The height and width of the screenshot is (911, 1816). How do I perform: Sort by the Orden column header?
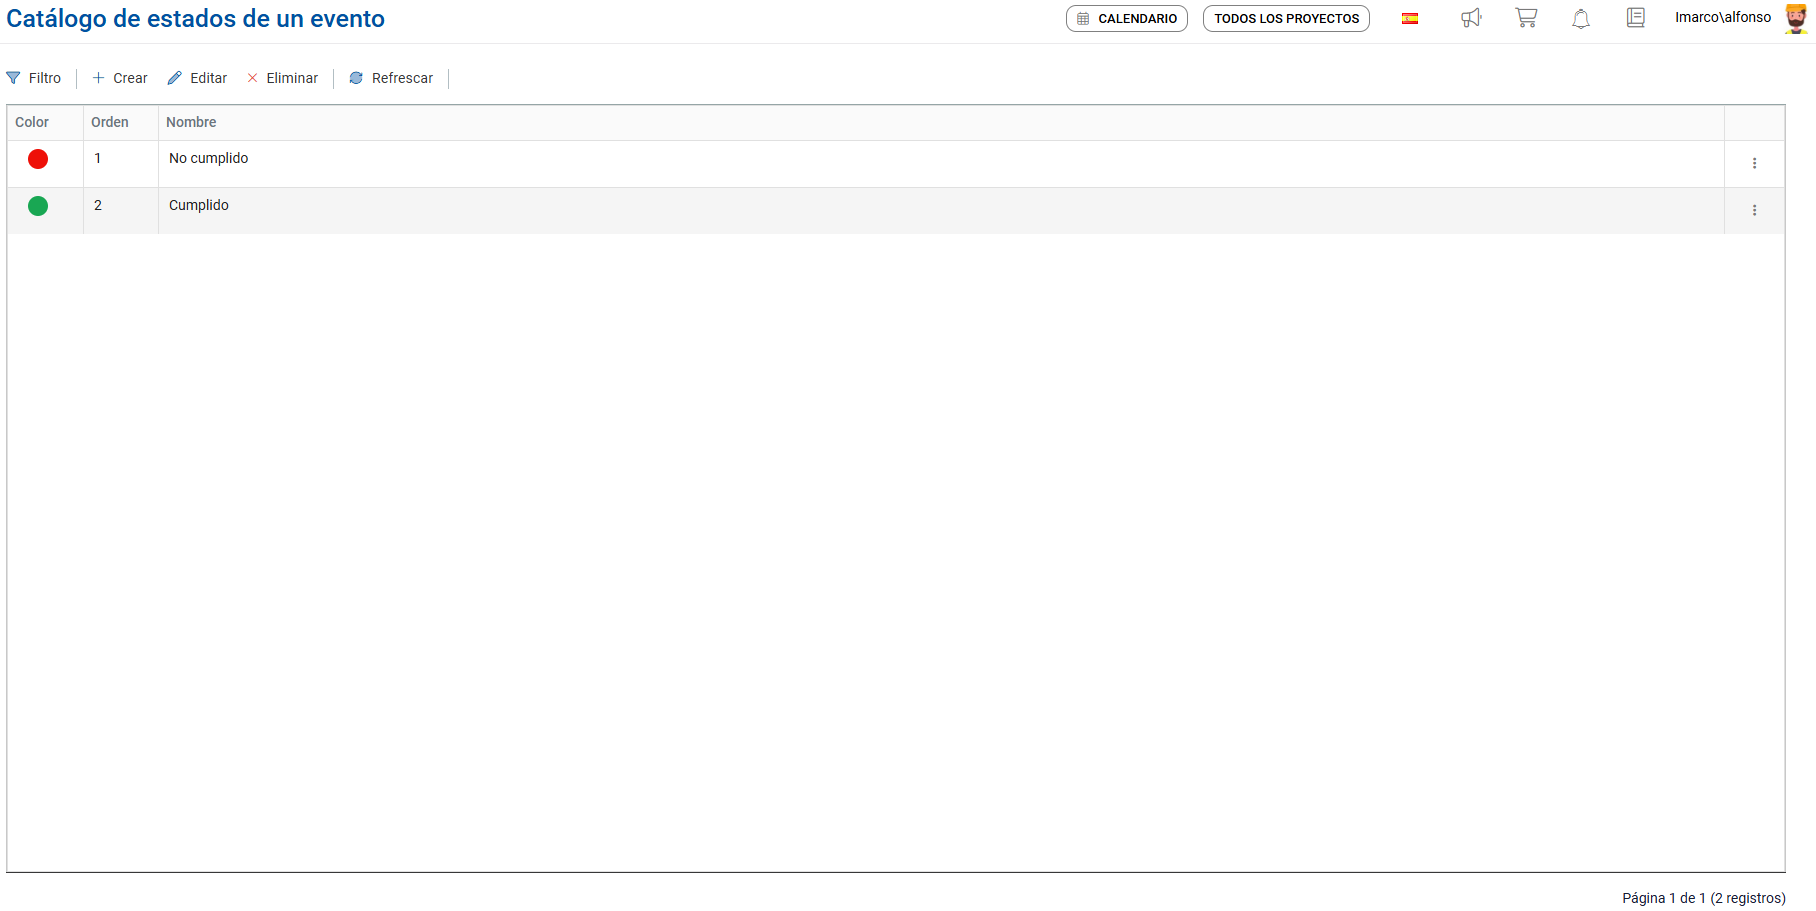[x=110, y=122]
